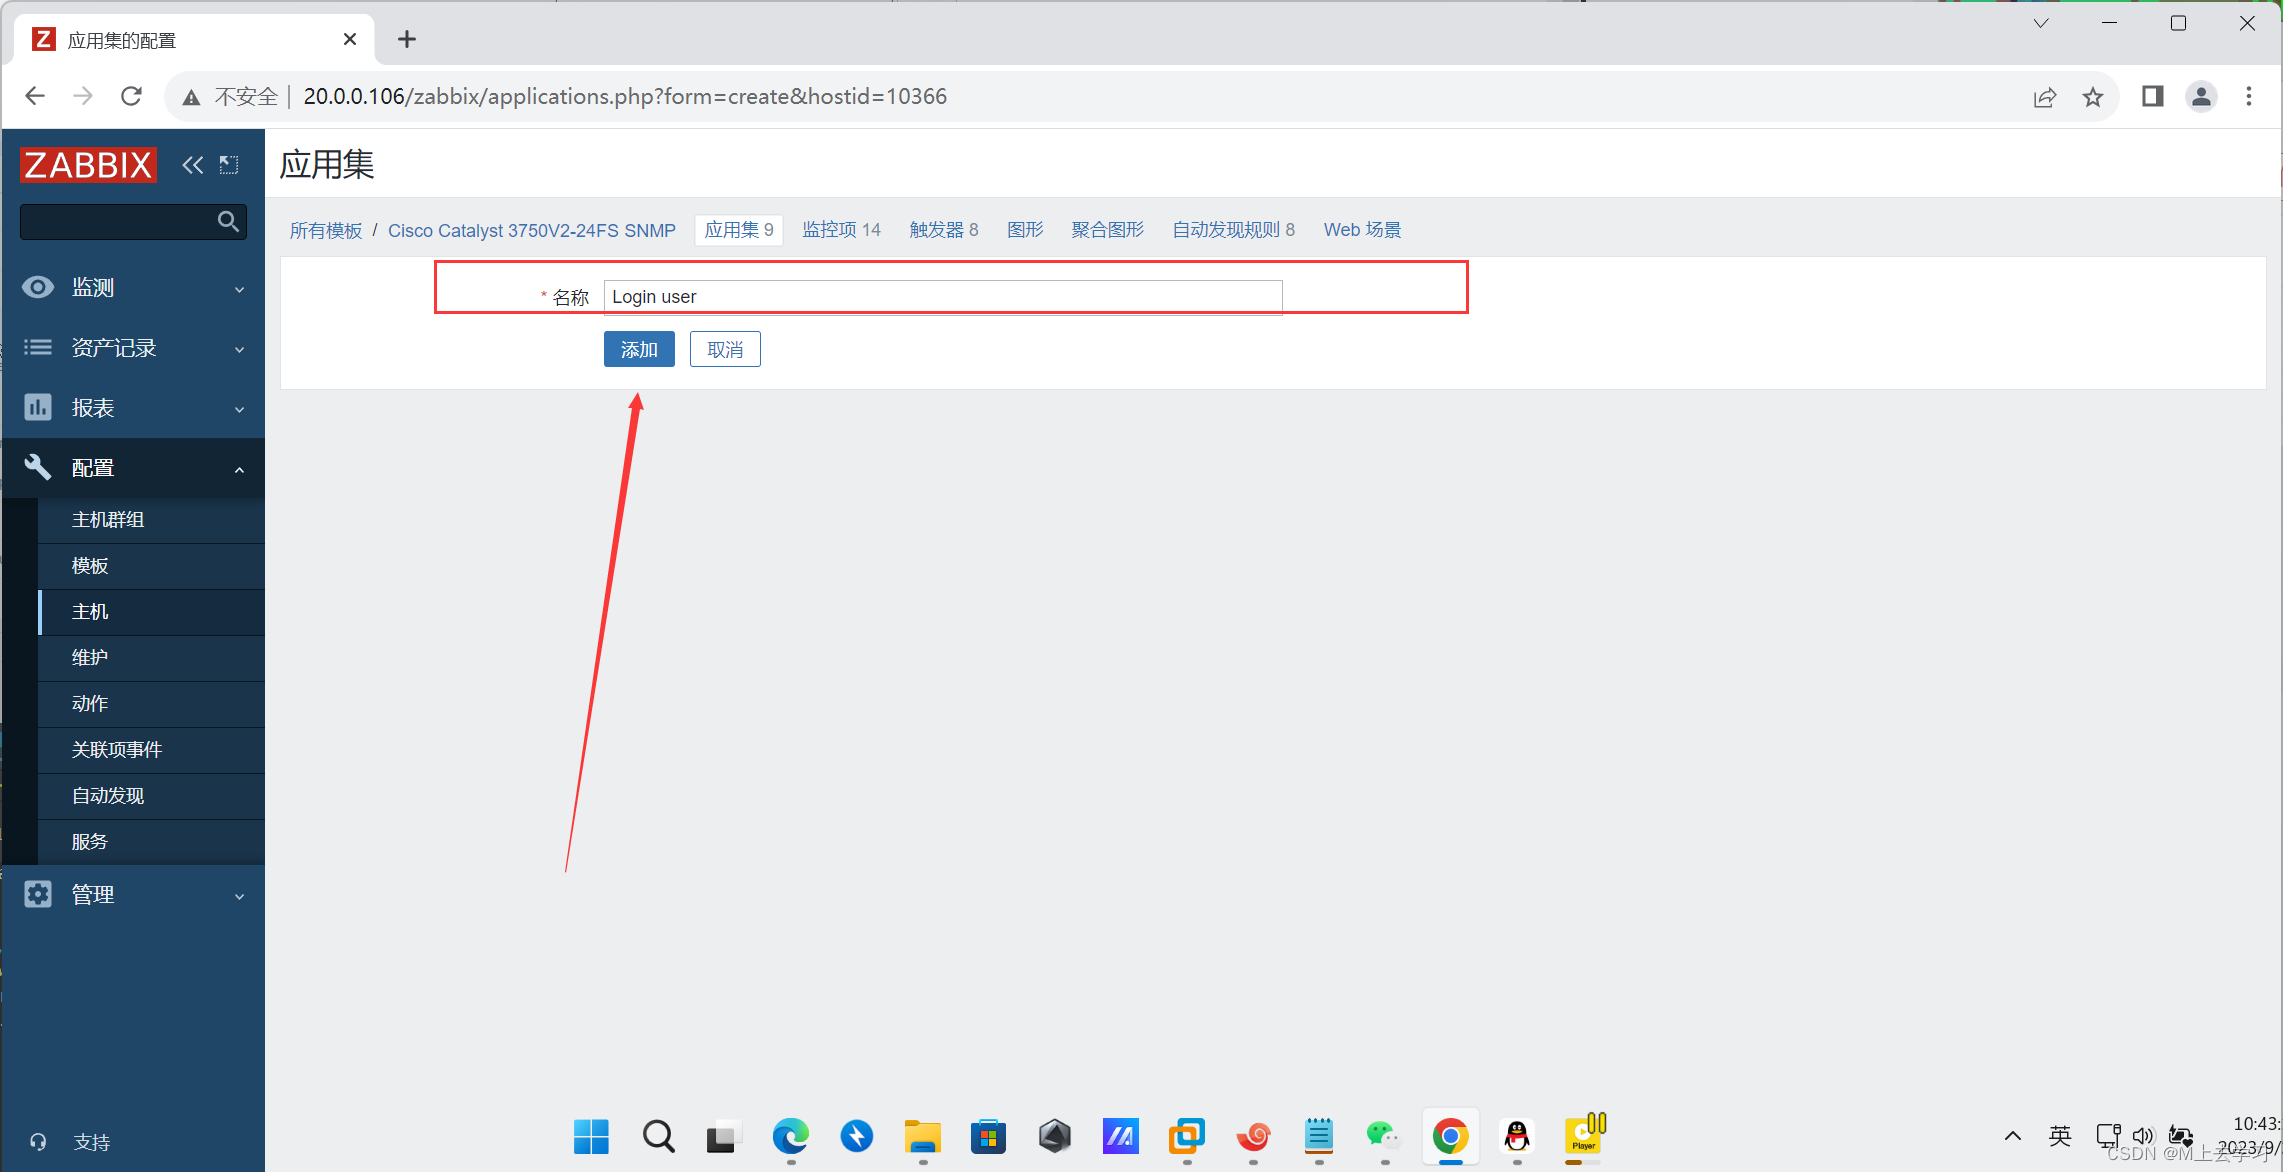The width and height of the screenshot is (2283, 1172).
Task: Open 维护 in the sidebar
Action: coord(90,658)
